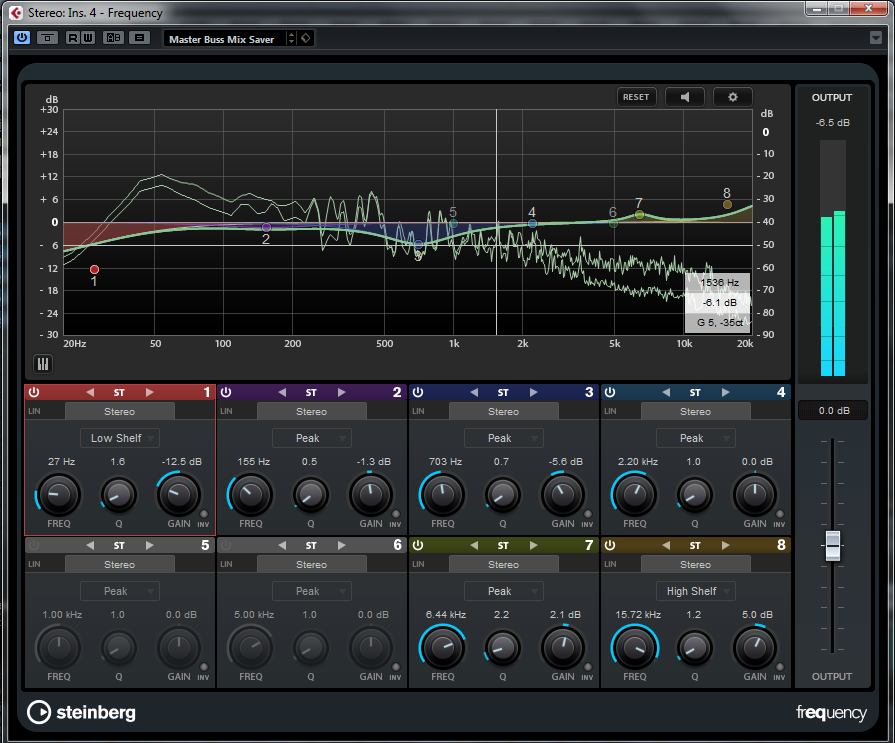Click the left arrow in band 5 header
The image size is (895, 743).
point(90,545)
